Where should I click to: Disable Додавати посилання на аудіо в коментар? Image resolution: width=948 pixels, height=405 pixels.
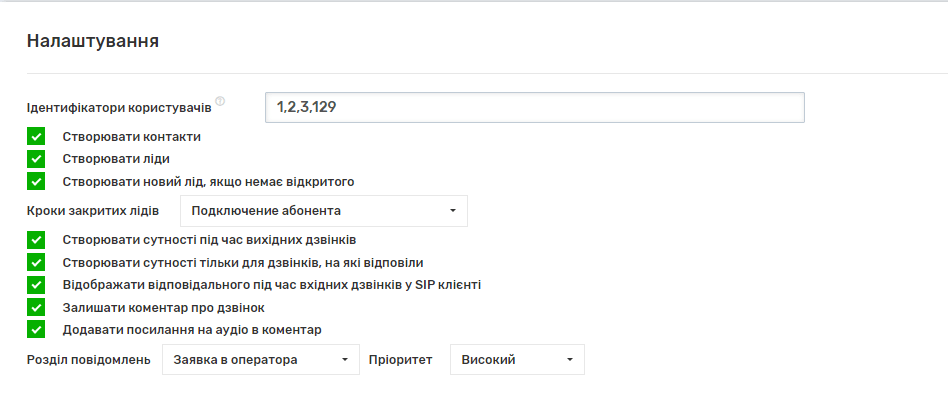tap(36, 329)
